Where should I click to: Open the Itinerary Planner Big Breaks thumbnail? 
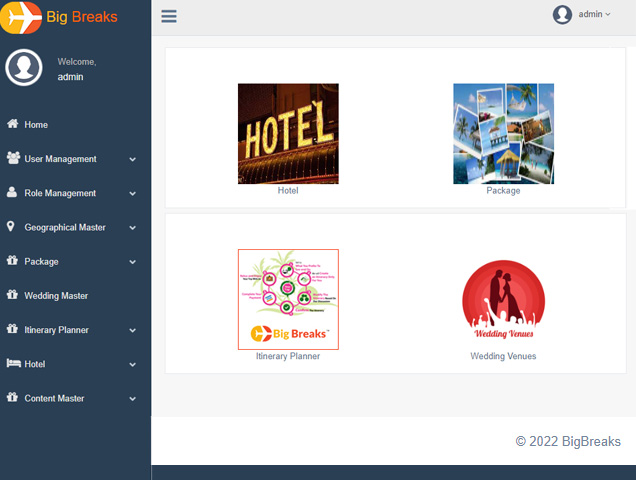coord(288,299)
